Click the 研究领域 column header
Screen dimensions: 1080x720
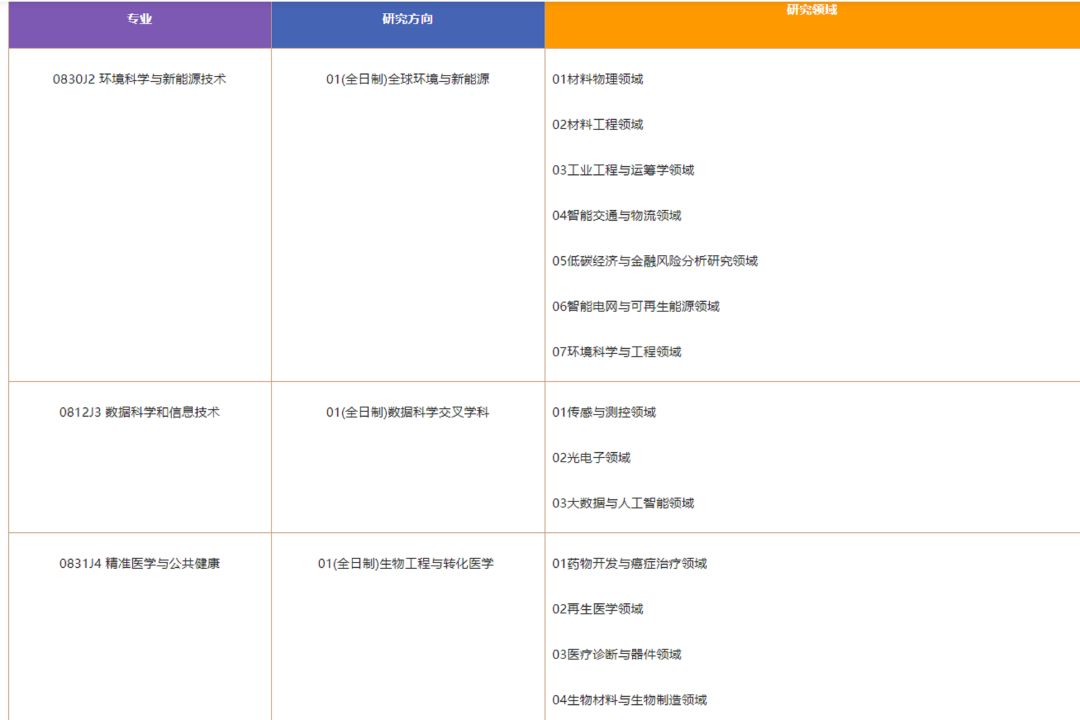pyautogui.click(x=811, y=11)
